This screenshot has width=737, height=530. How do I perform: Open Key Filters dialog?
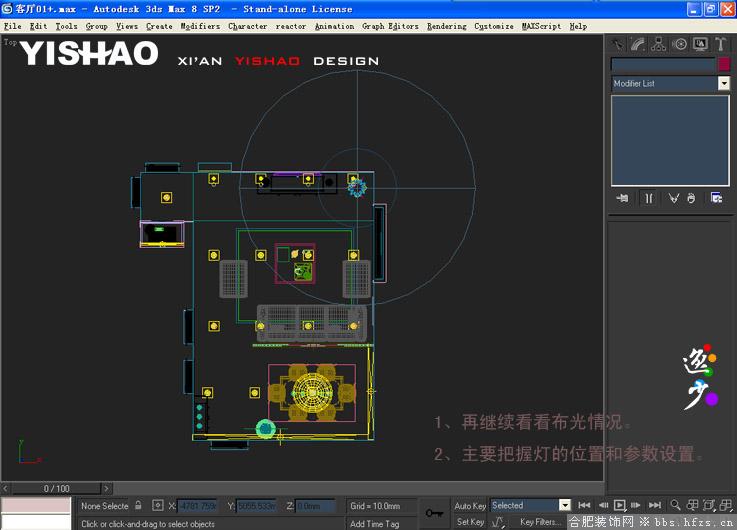tap(540, 522)
